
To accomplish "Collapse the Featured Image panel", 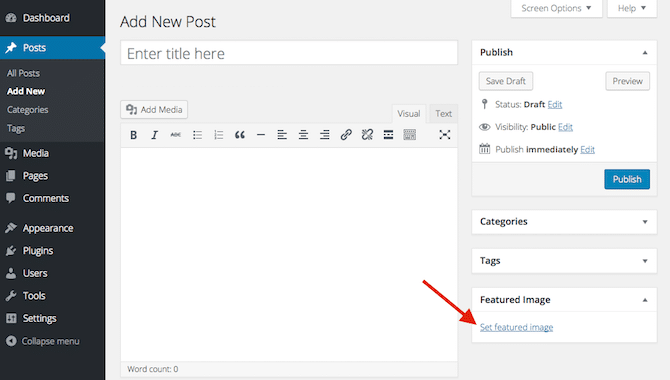I will pos(645,300).
